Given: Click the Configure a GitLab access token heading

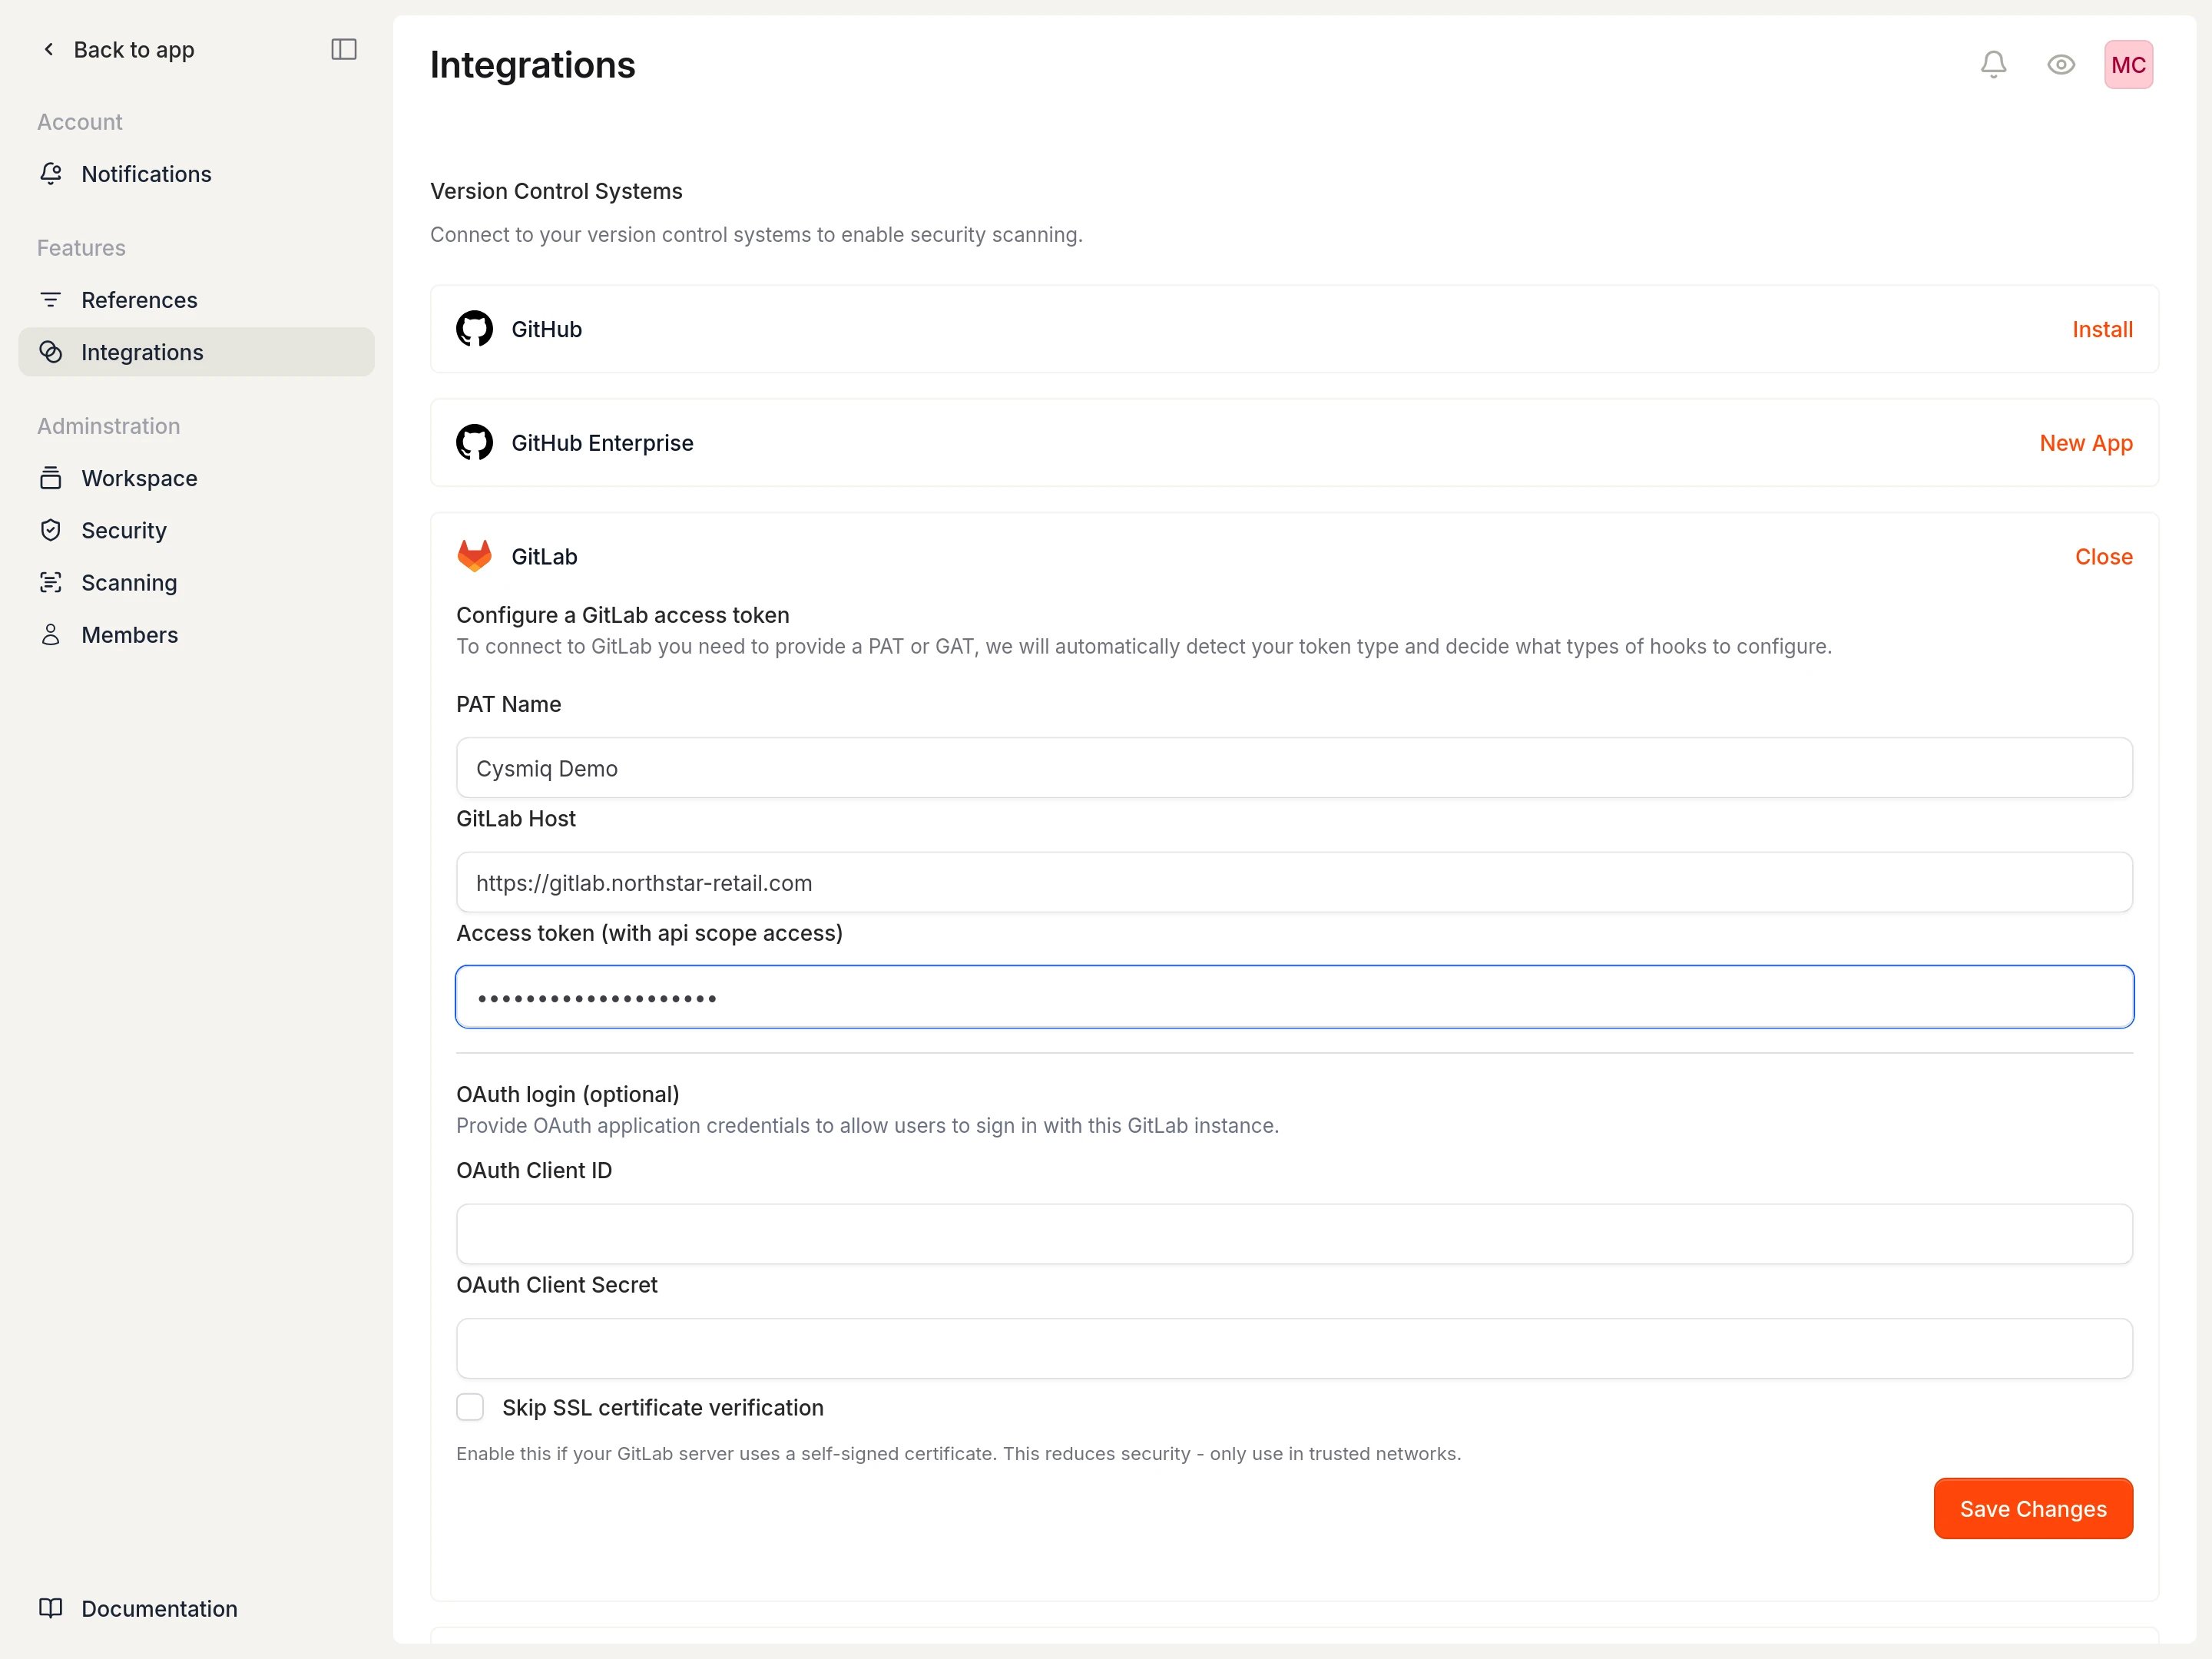Looking at the screenshot, I should click(x=623, y=615).
